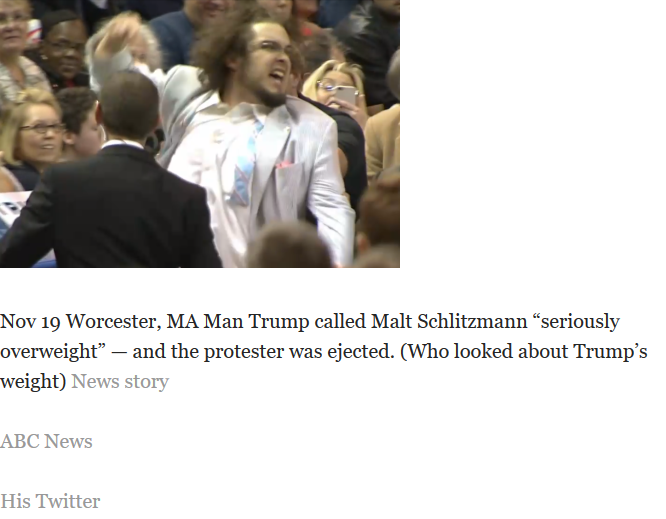666x519 pixels.
Task: Click the pink pocket square in the photo
Action: click(283, 165)
